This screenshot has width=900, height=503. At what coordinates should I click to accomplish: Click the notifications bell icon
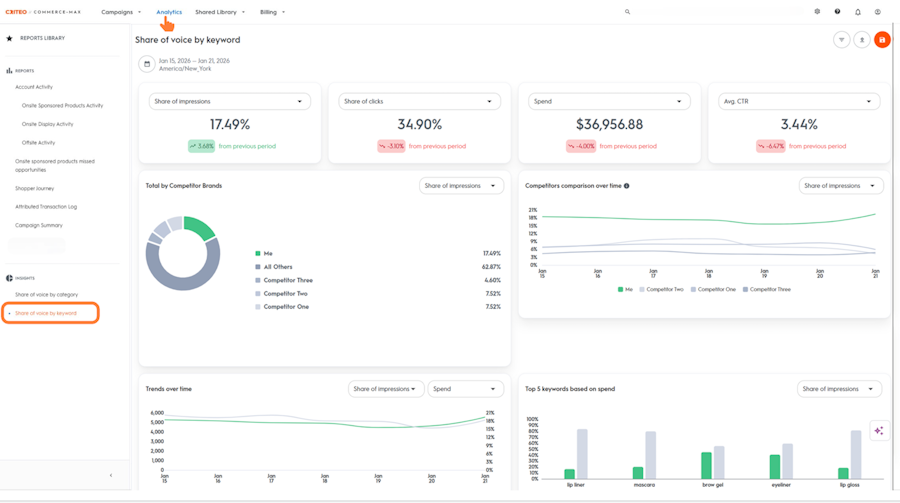(x=858, y=11)
